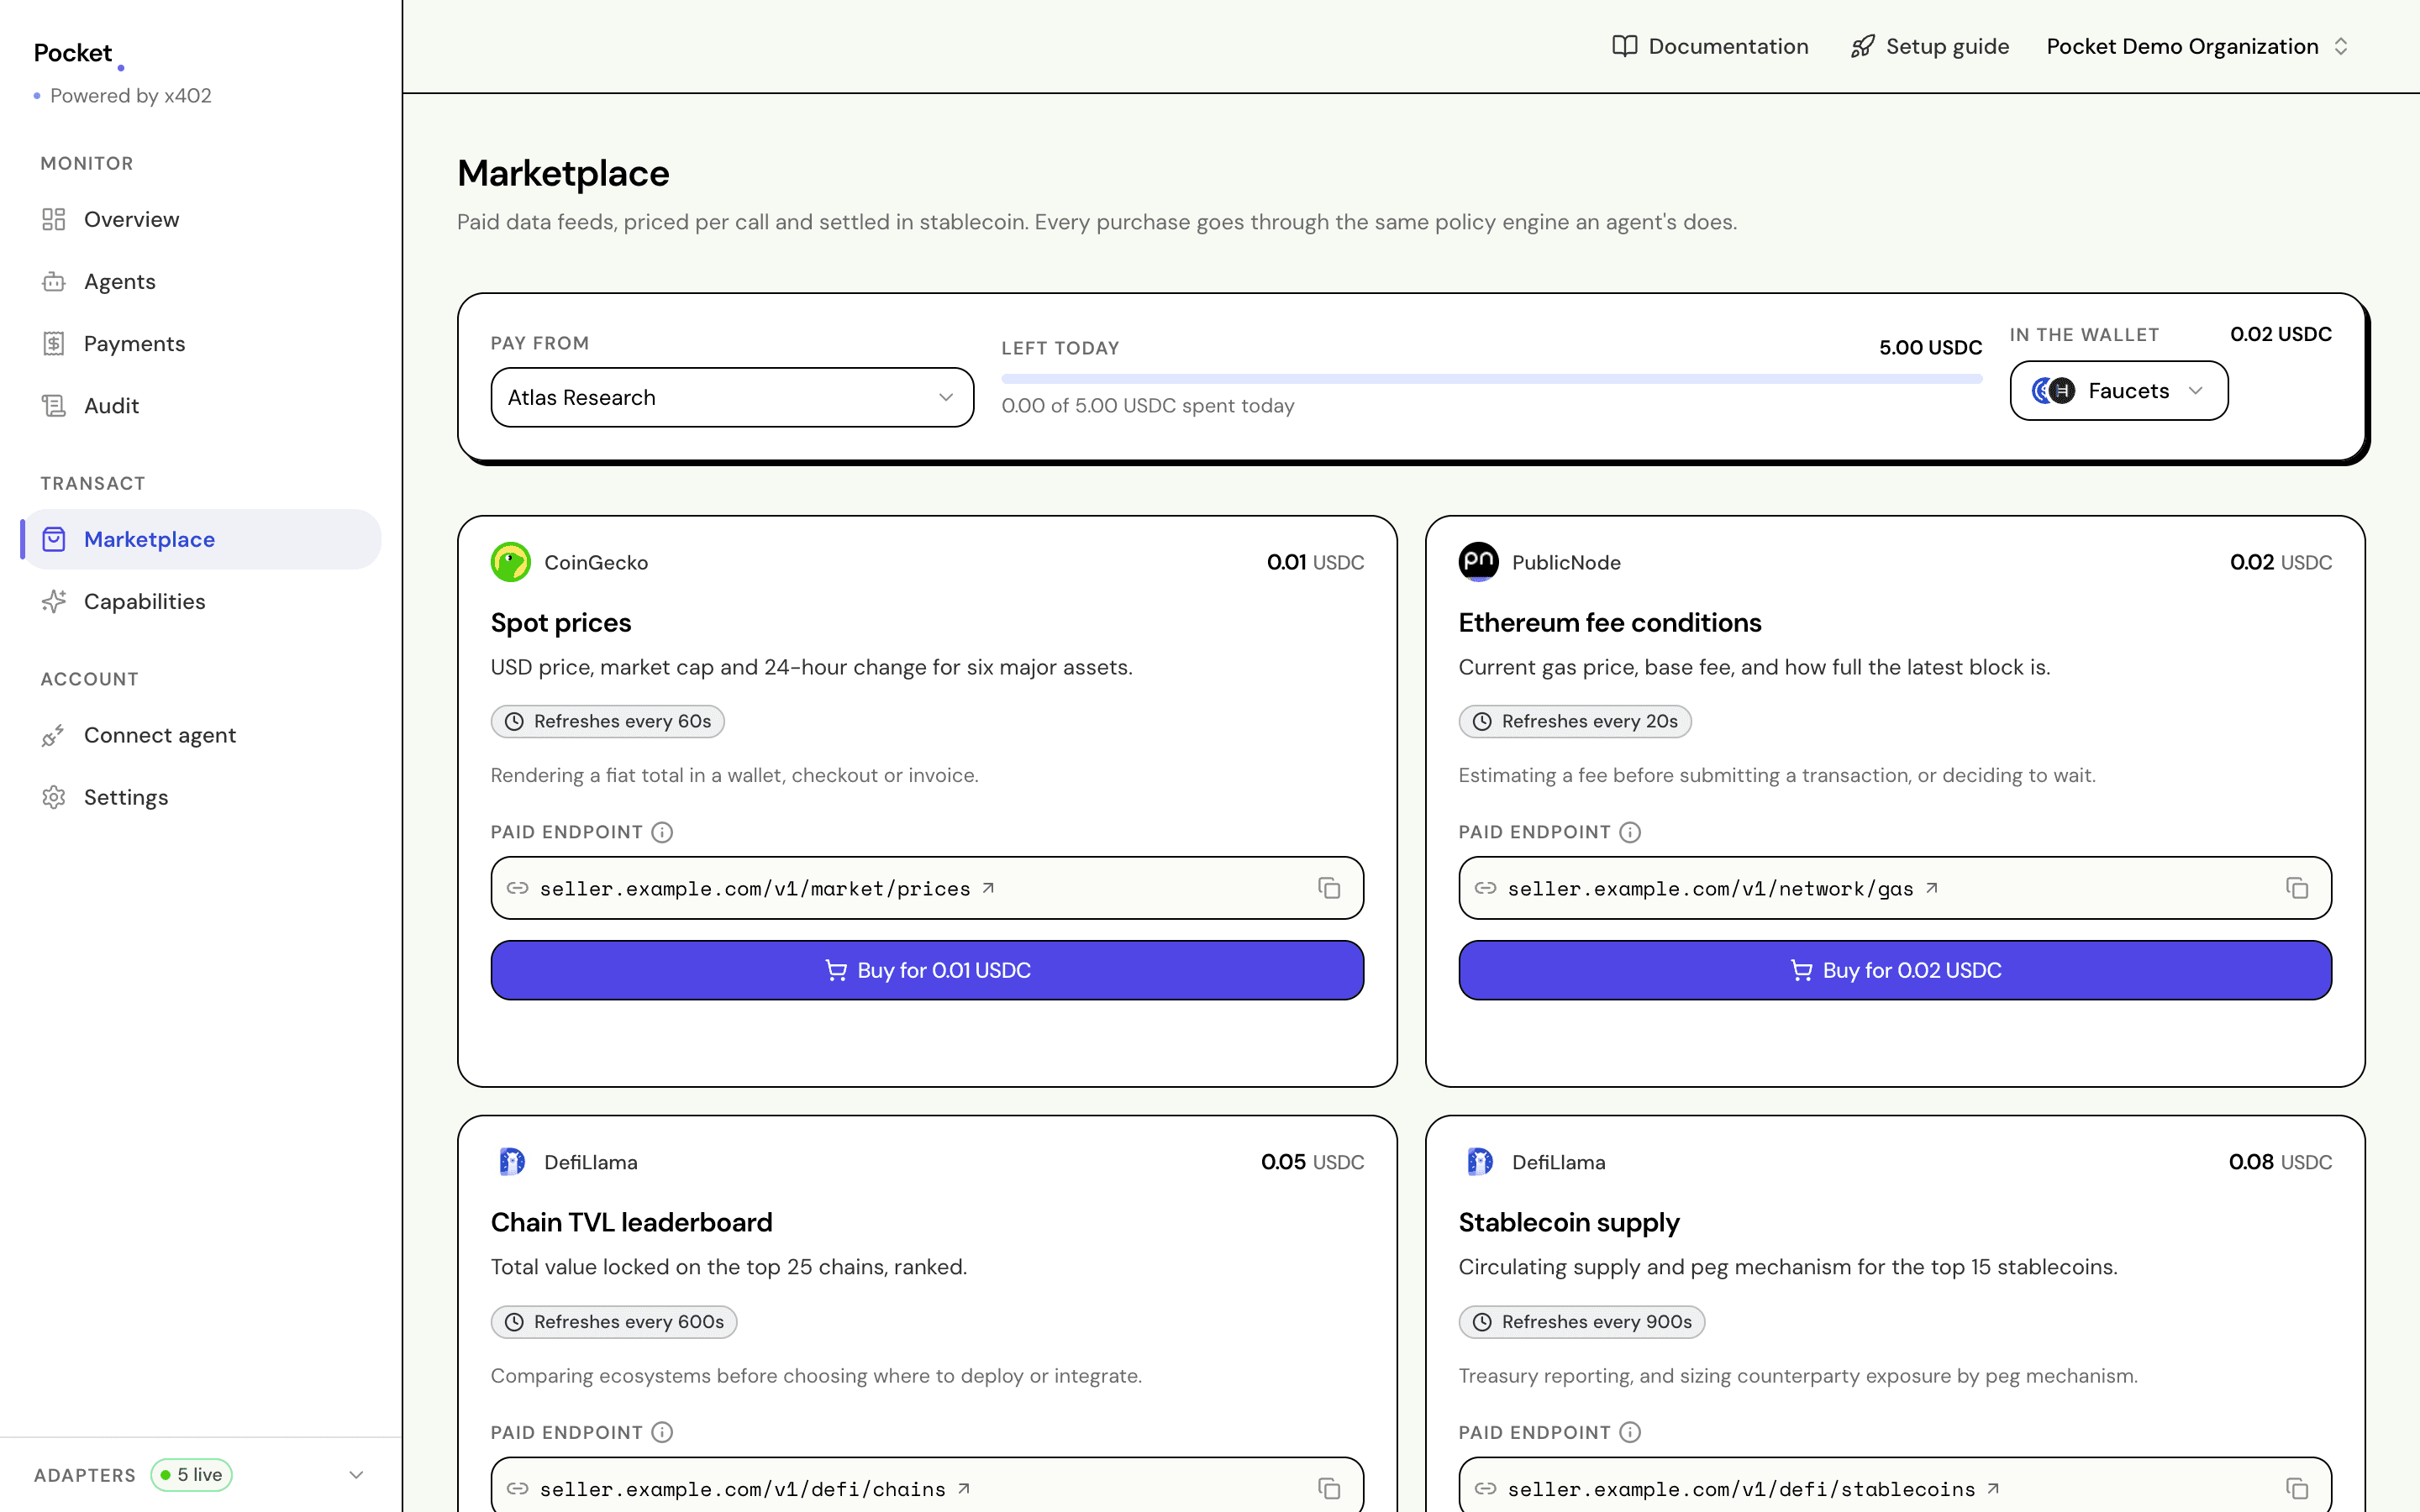Click "Refreshes every 60s" chip
2420x1512 pixels.
coord(607,721)
